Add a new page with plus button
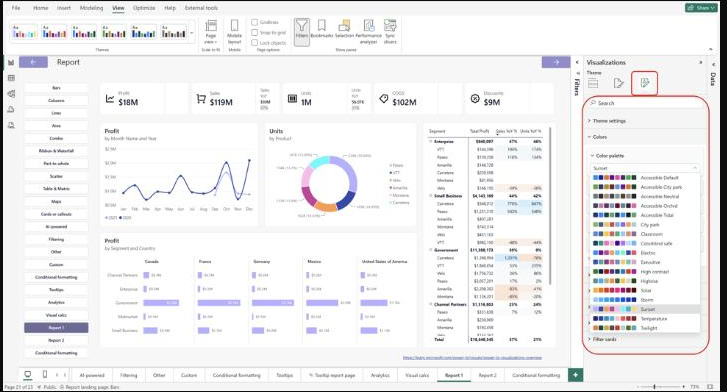This screenshot has width=727, height=392. [575, 375]
